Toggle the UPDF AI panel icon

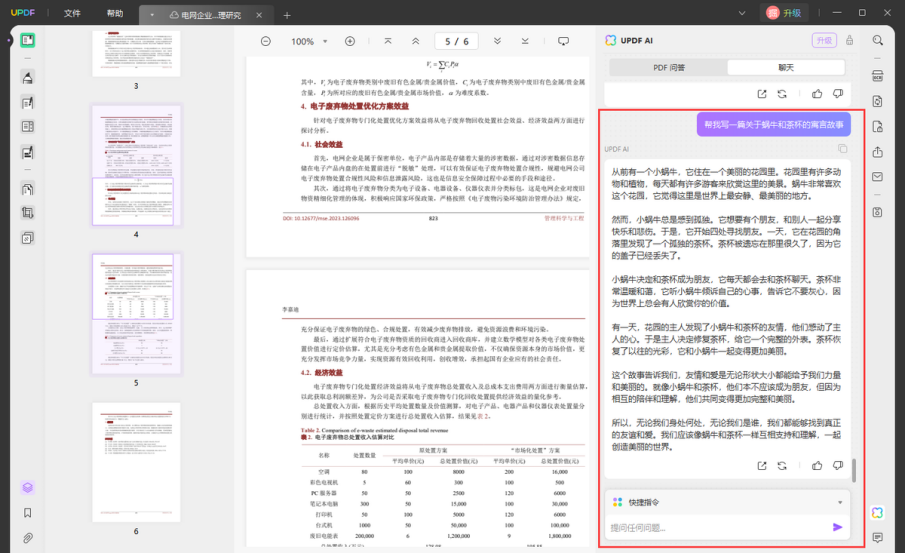click(877, 513)
